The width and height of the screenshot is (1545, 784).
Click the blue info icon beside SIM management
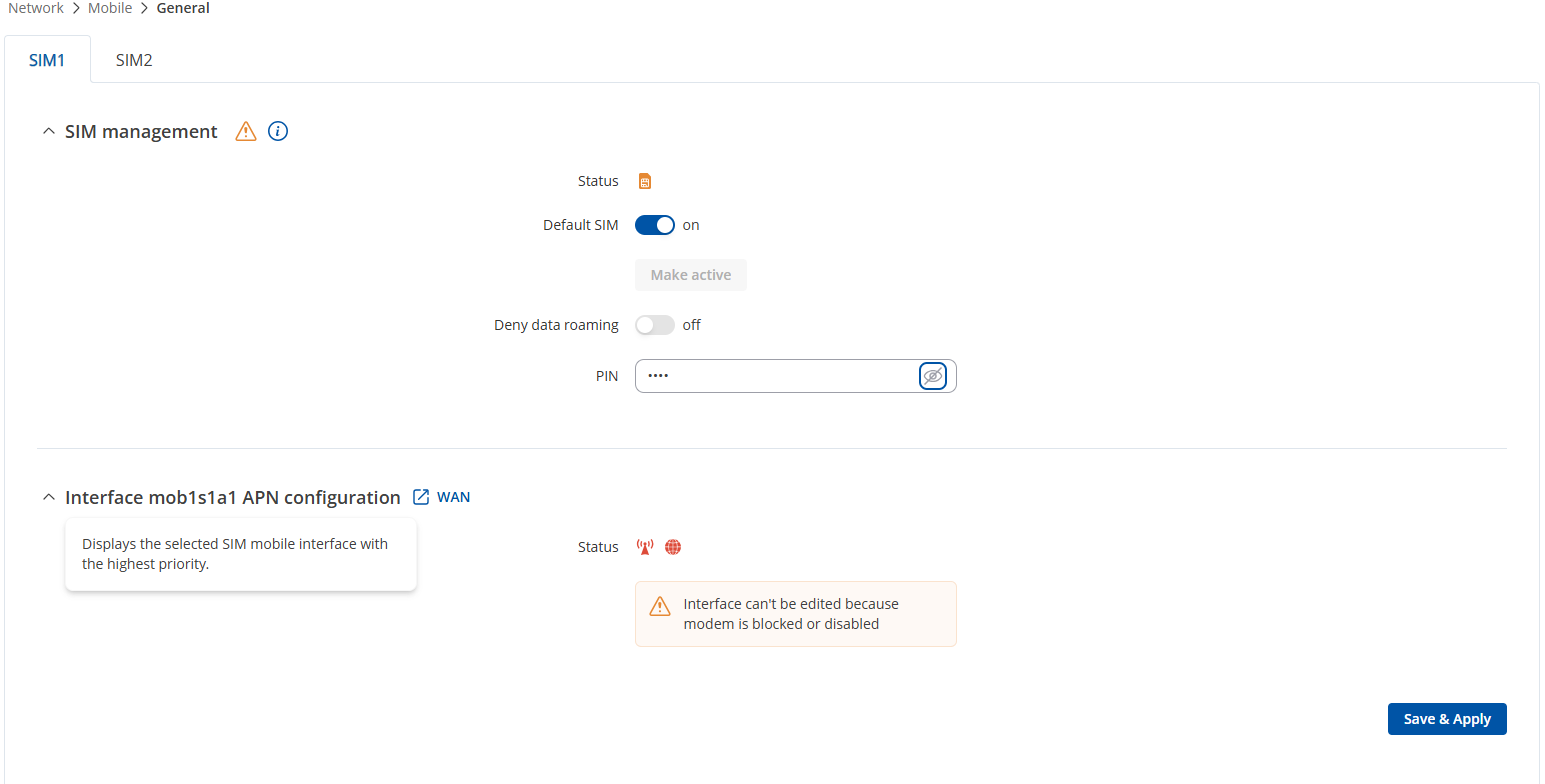click(x=278, y=131)
